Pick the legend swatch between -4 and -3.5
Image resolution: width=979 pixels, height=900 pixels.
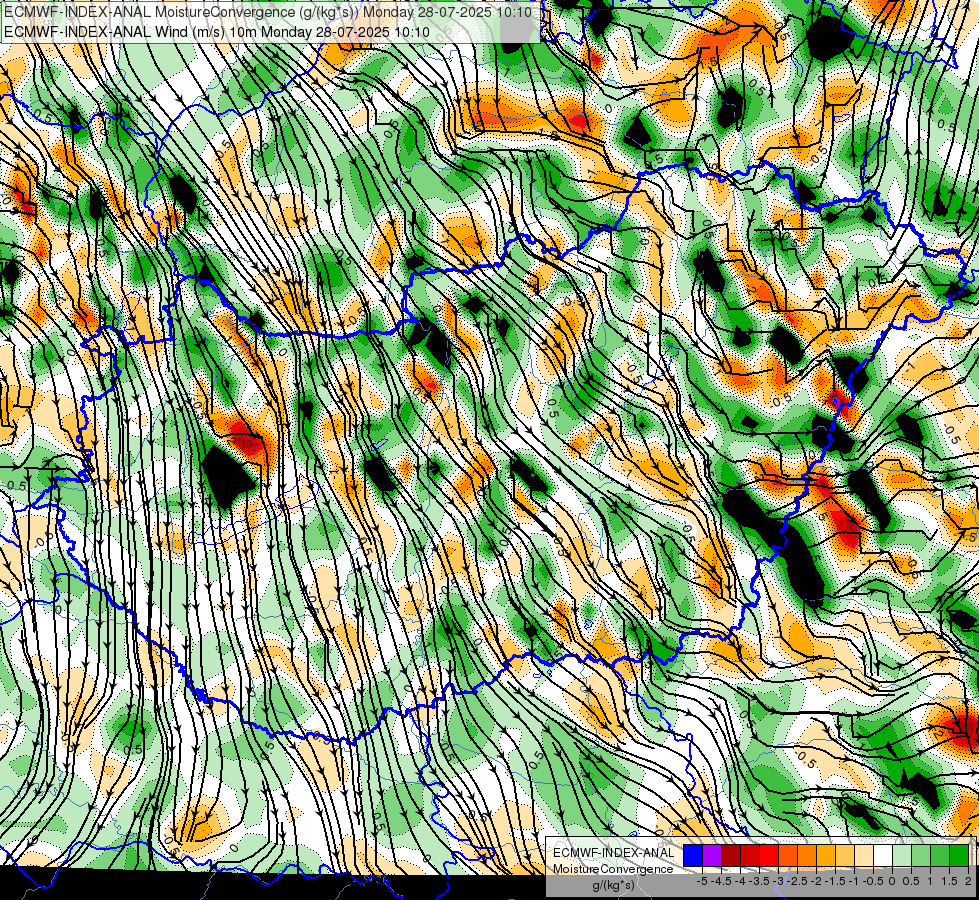[x=750, y=855]
